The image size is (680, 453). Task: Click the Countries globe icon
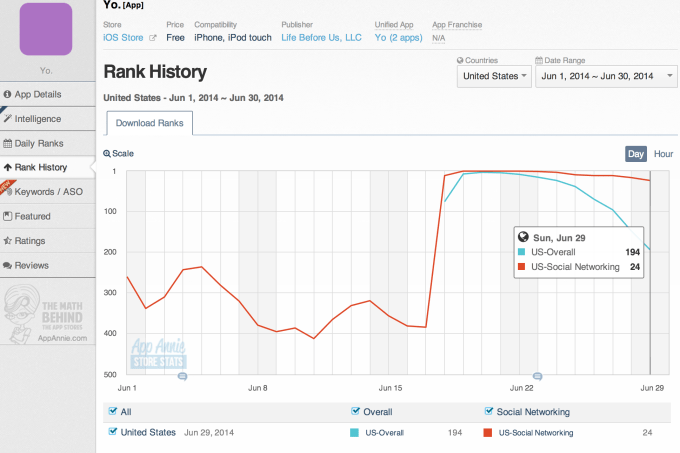(460, 60)
